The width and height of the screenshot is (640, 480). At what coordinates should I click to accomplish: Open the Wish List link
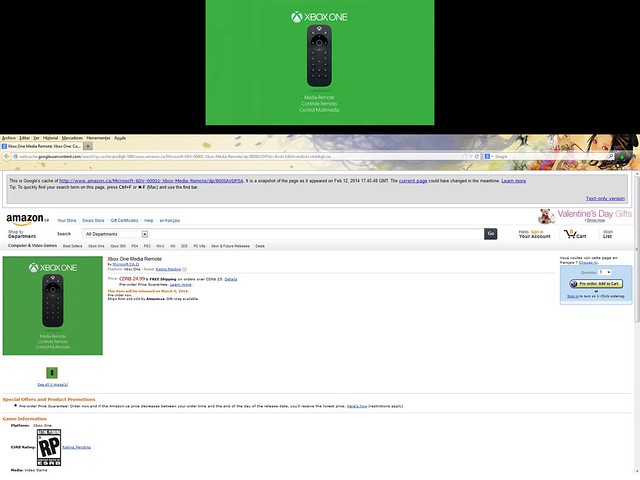tap(609, 234)
